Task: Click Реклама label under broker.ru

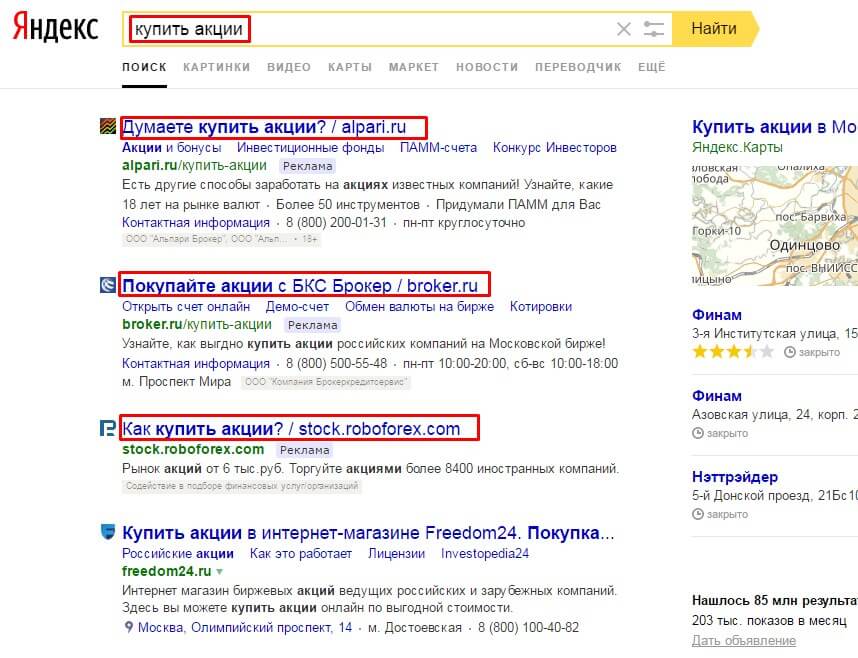Action: [x=312, y=325]
